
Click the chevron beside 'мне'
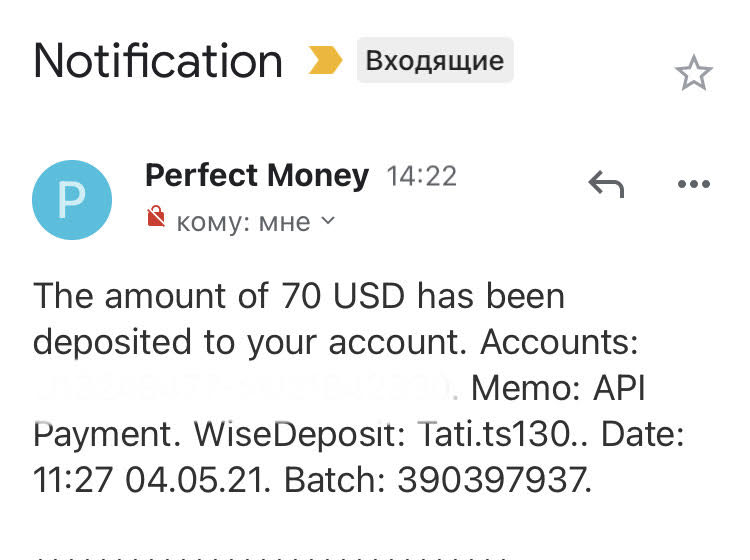327,220
